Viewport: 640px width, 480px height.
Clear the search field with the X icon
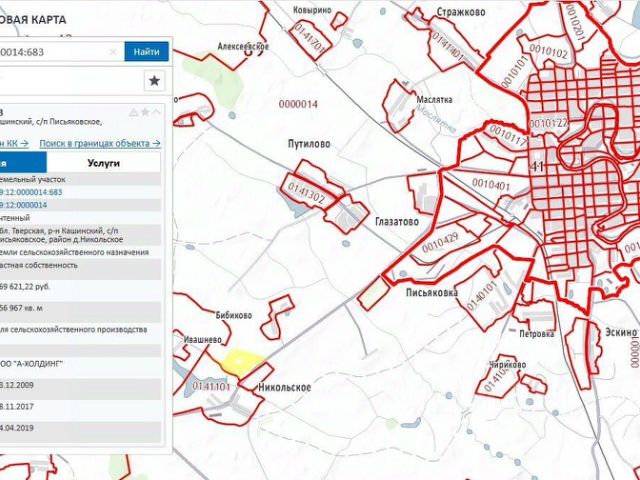113,52
